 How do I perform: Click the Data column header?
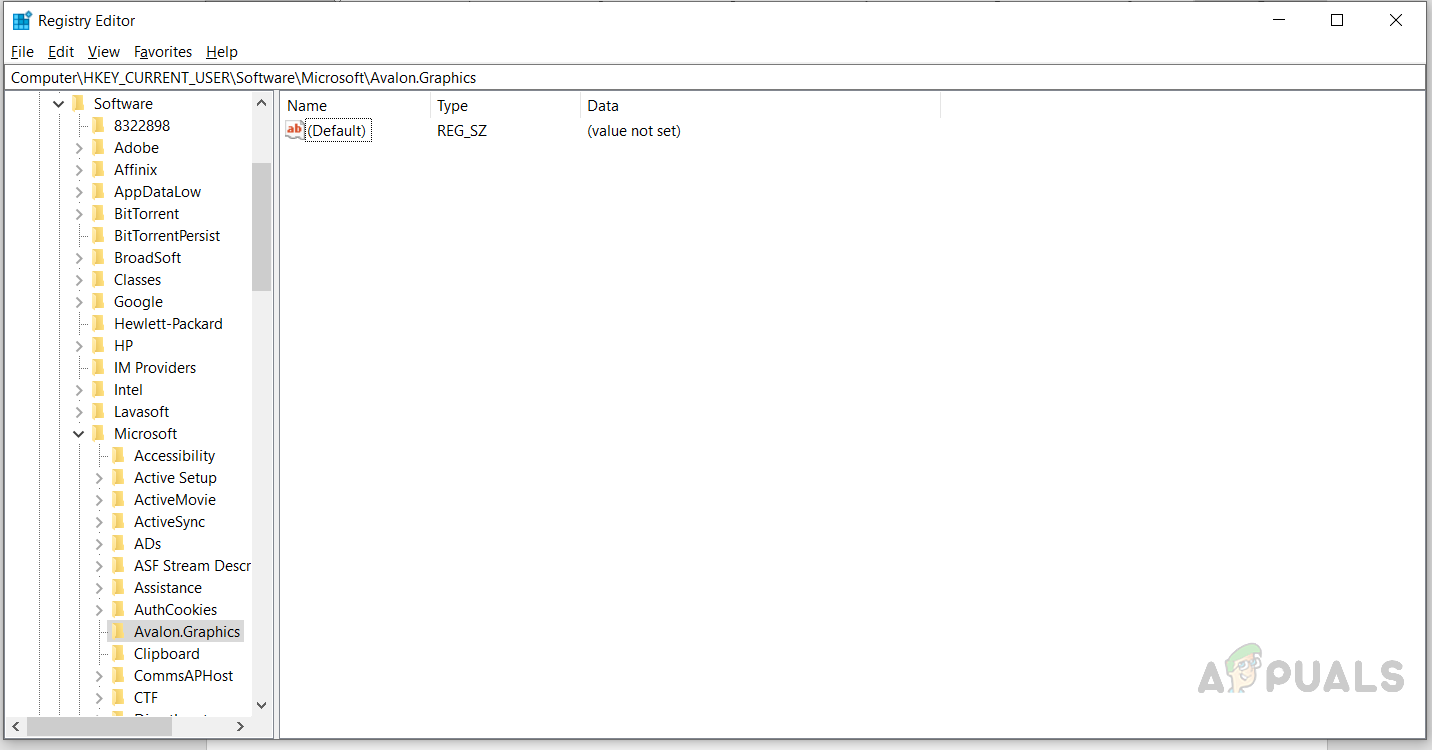(x=760, y=105)
